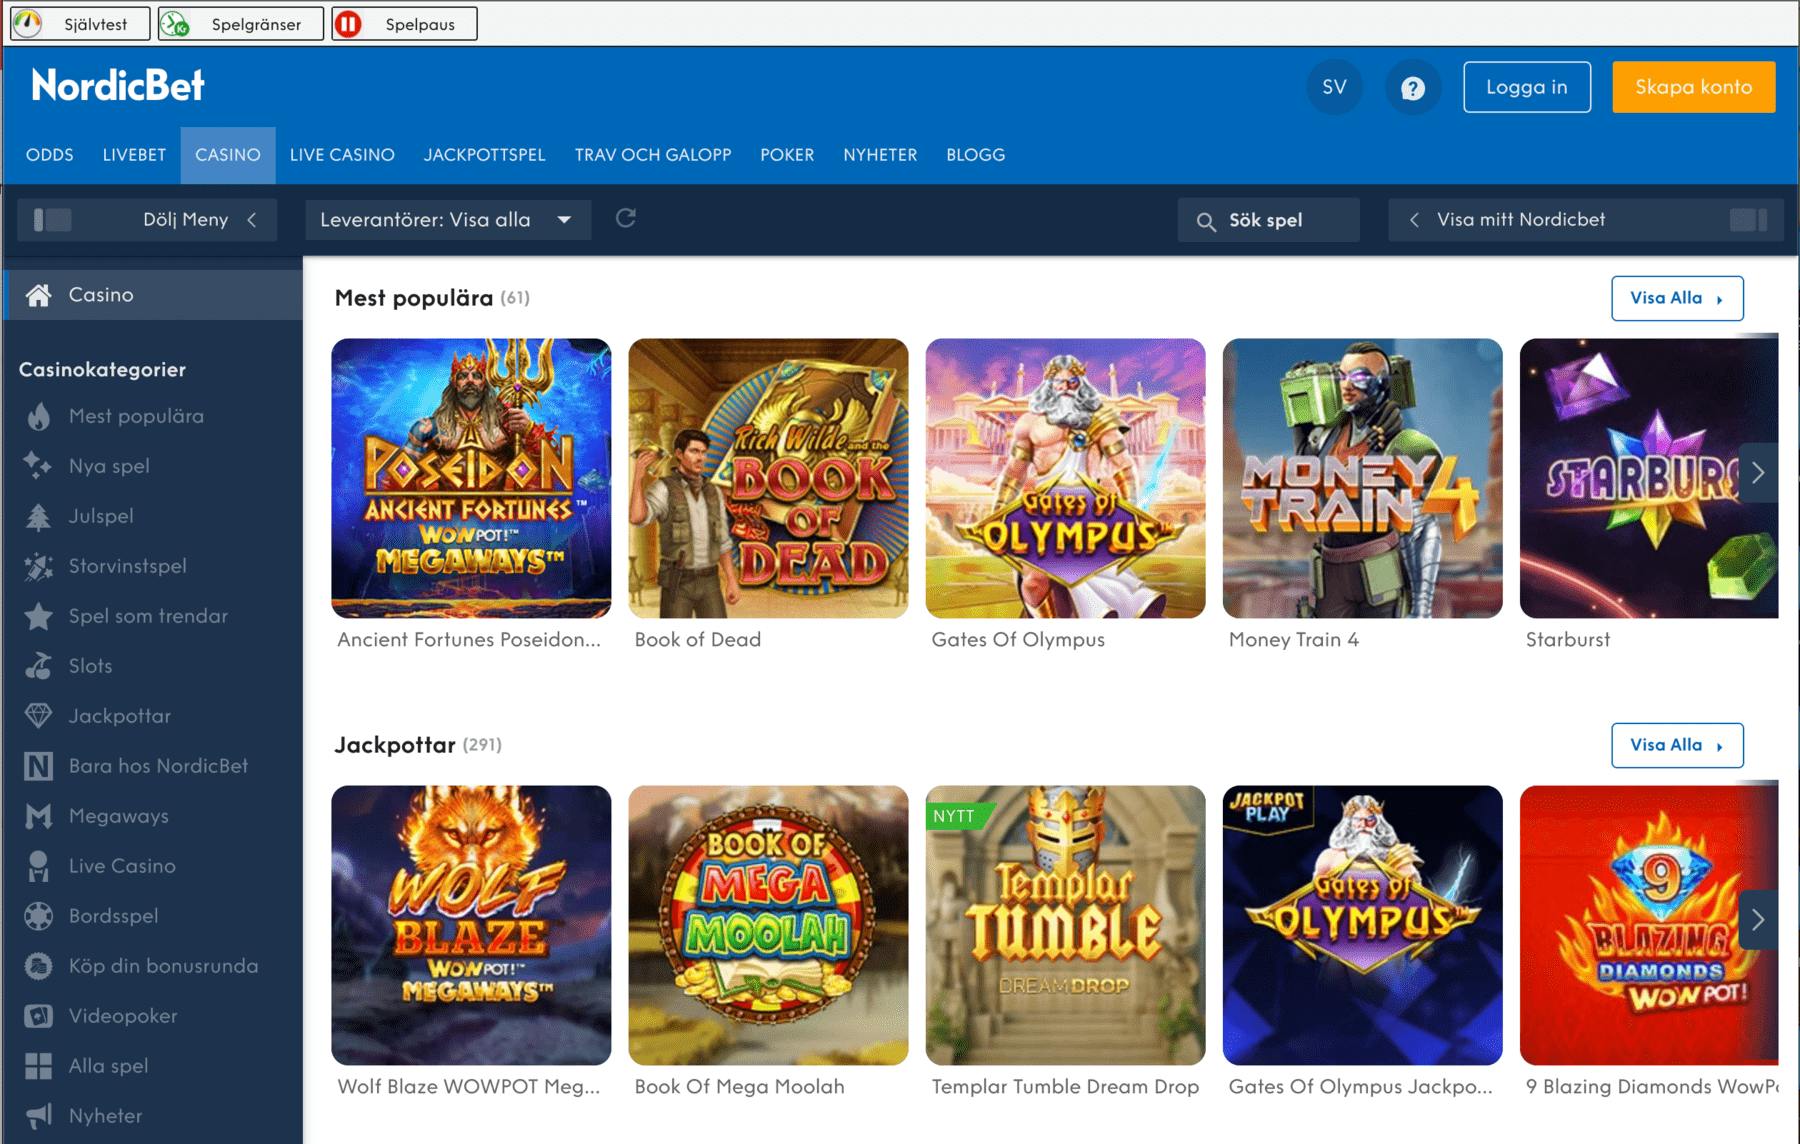
Task: Select Megaways category text in sidebar
Action: click(119, 816)
